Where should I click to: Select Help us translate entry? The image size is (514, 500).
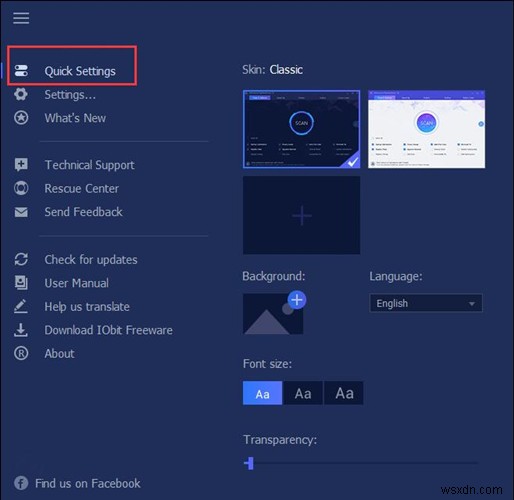pyautogui.click(x=87, y=307)
